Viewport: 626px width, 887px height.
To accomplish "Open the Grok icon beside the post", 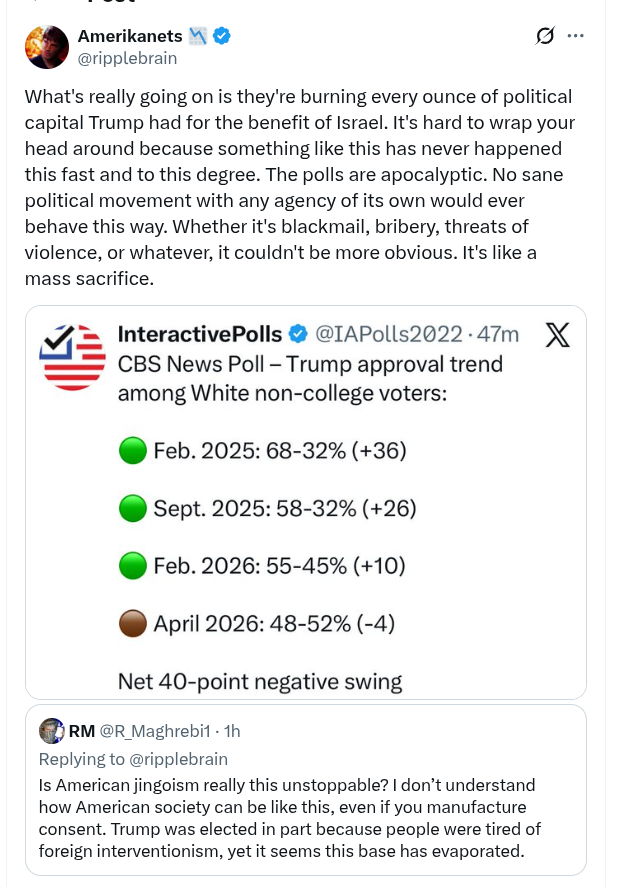I will [545, 36].
